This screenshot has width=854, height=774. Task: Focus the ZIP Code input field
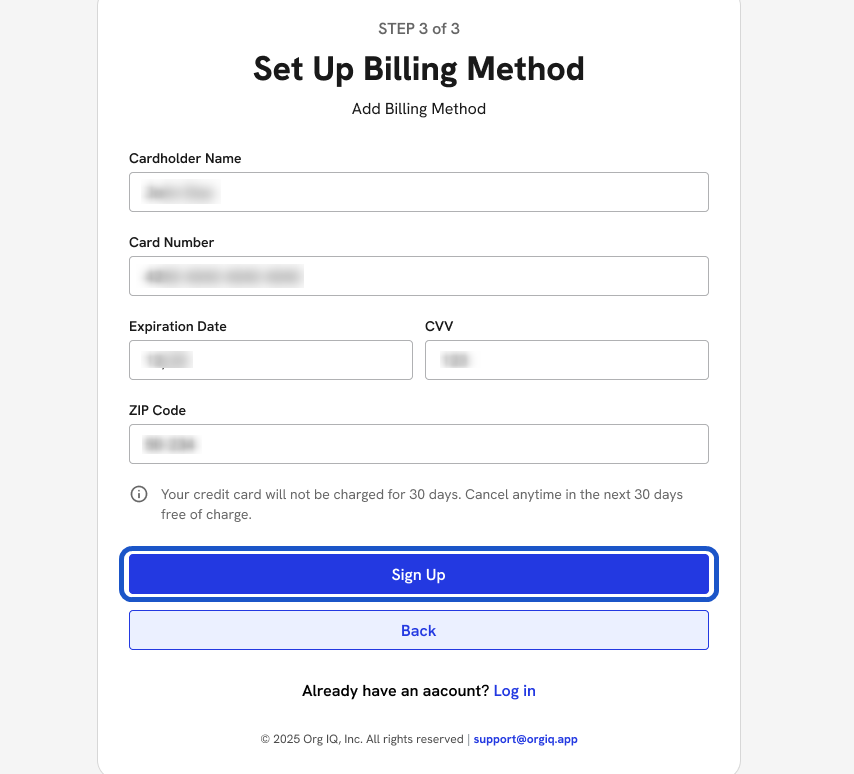418,444
